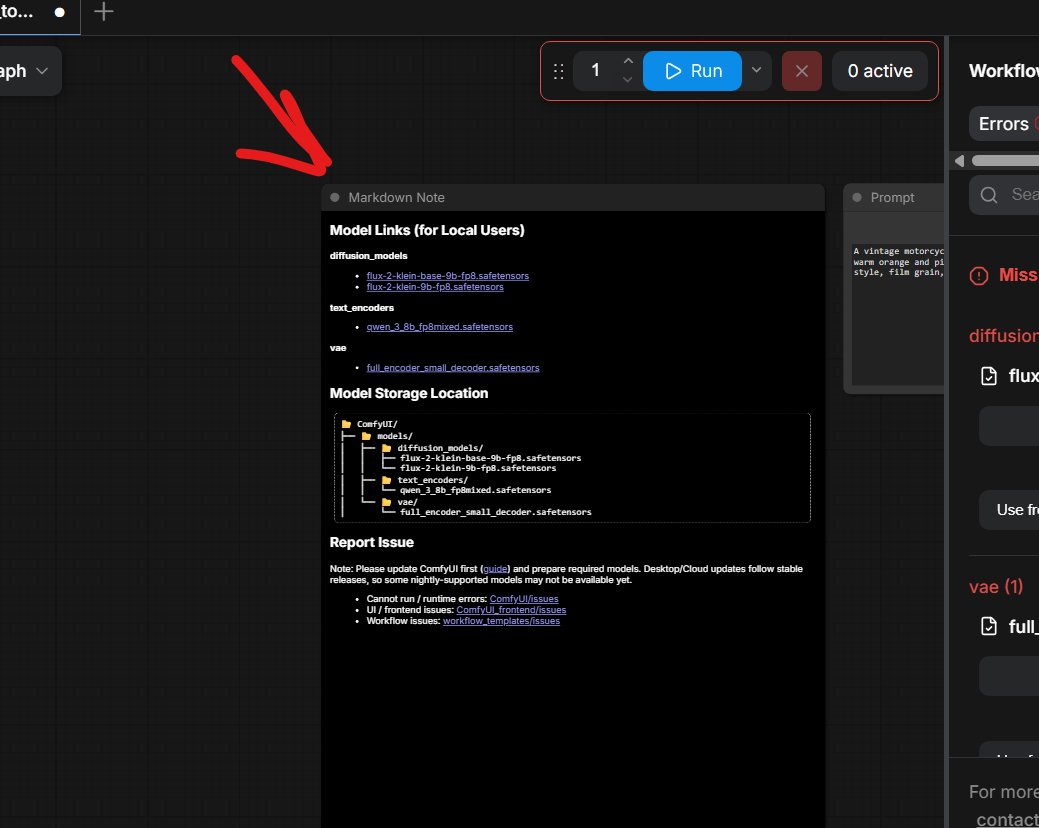Image resolution: width=1039 pixels, height=828 pixels.
Task: Click the batch count number field
Action: coord(596,70)
